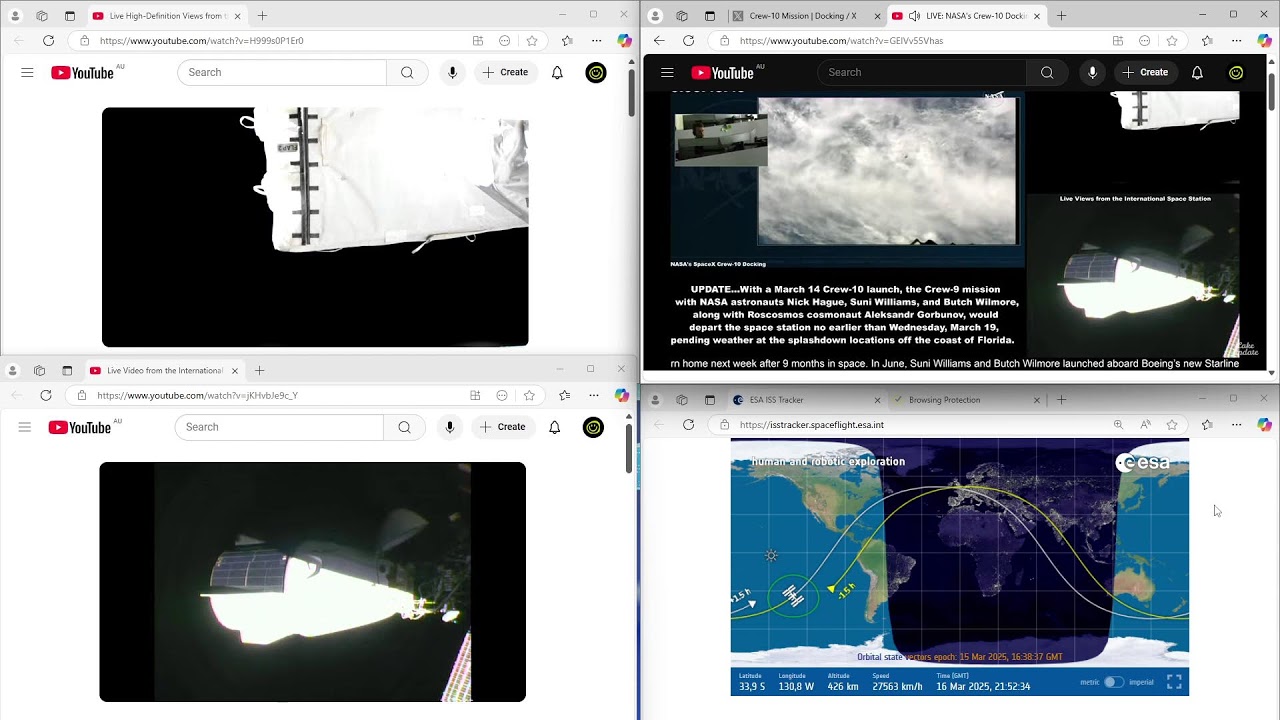Go back in top-right browser window
The width and height of the screenshot is (1280, 720).
(659, 41)
